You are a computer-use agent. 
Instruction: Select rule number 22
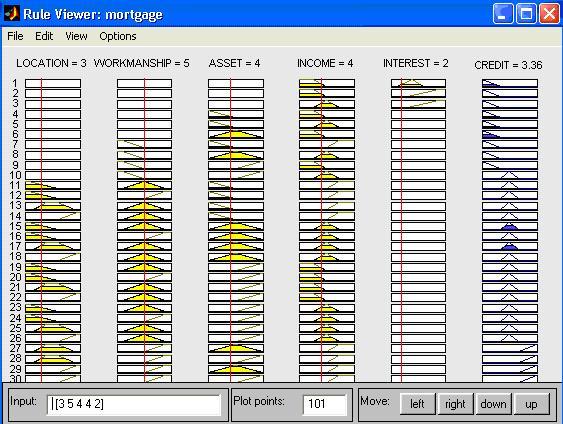click(15, 297)
